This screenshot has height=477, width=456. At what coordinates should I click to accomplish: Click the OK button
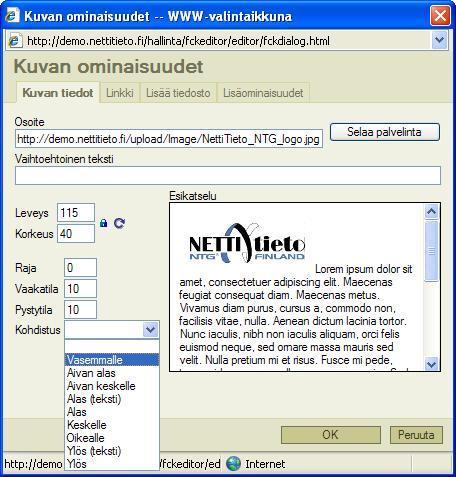click(x=331, y=435)
